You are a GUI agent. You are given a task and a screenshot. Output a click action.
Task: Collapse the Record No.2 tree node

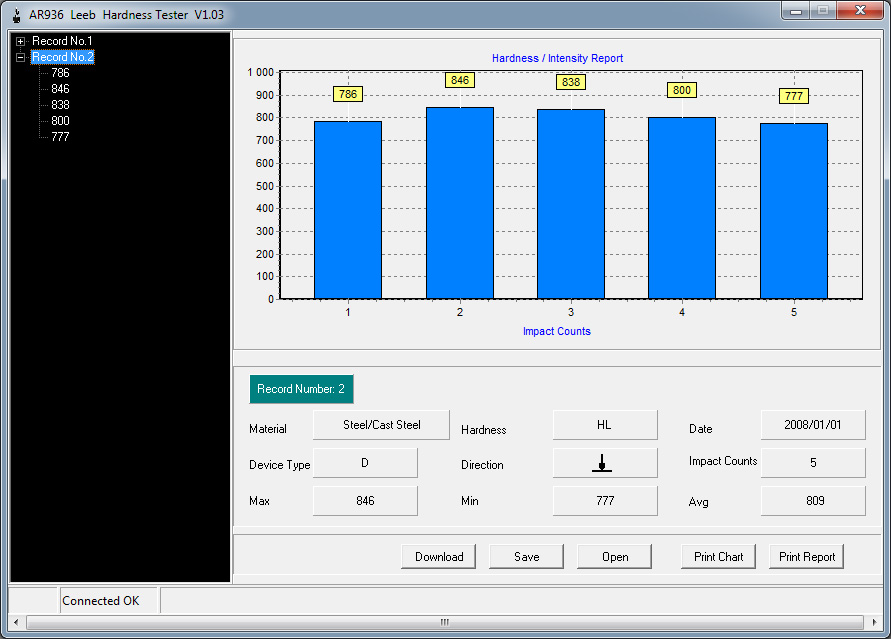(x=20, y=57)
